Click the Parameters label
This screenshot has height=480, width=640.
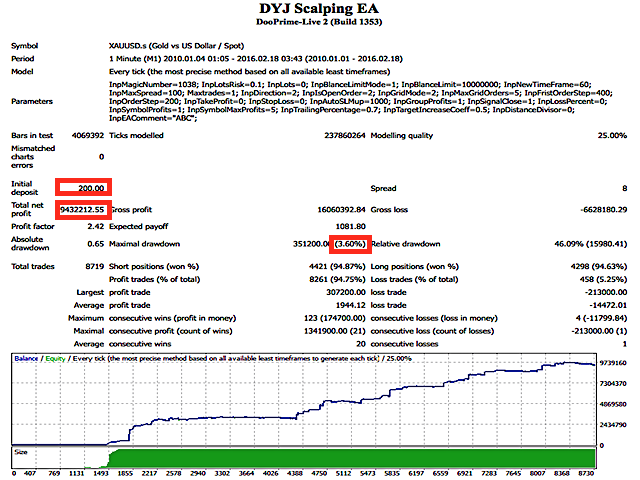click(32, 101)
